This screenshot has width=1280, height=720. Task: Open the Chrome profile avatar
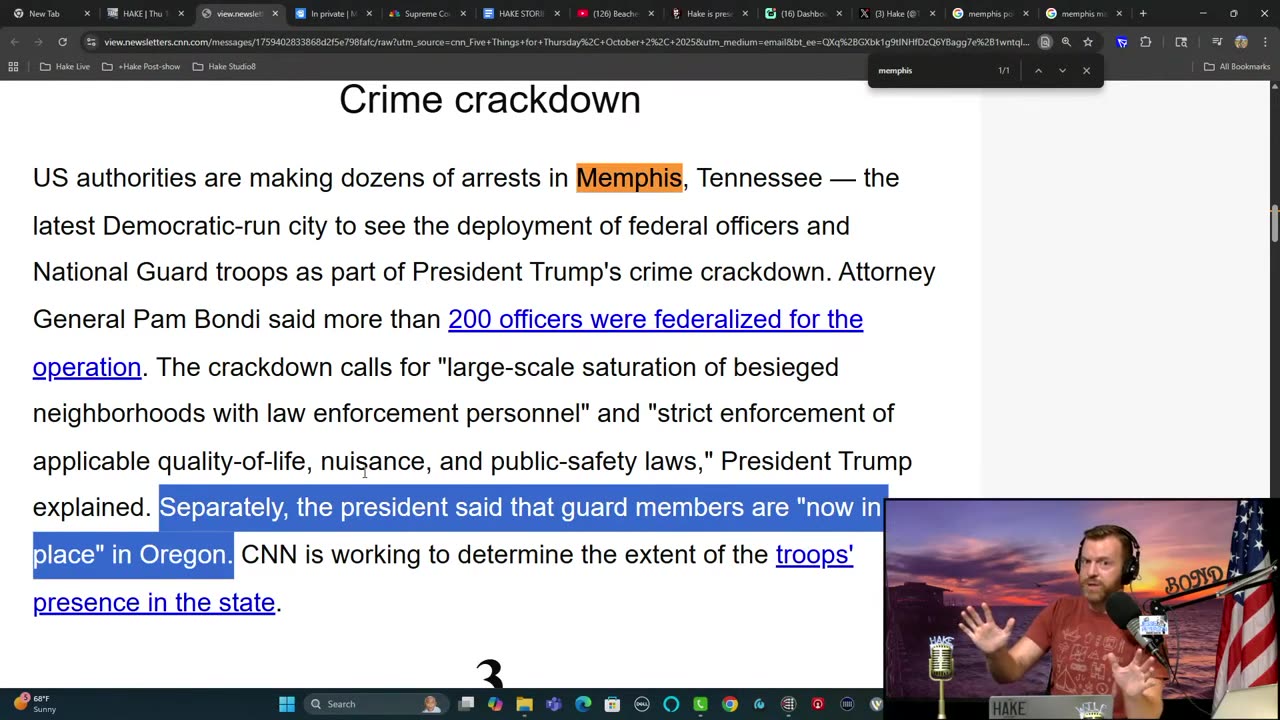pyautogui.click(x=1241, y=42)
